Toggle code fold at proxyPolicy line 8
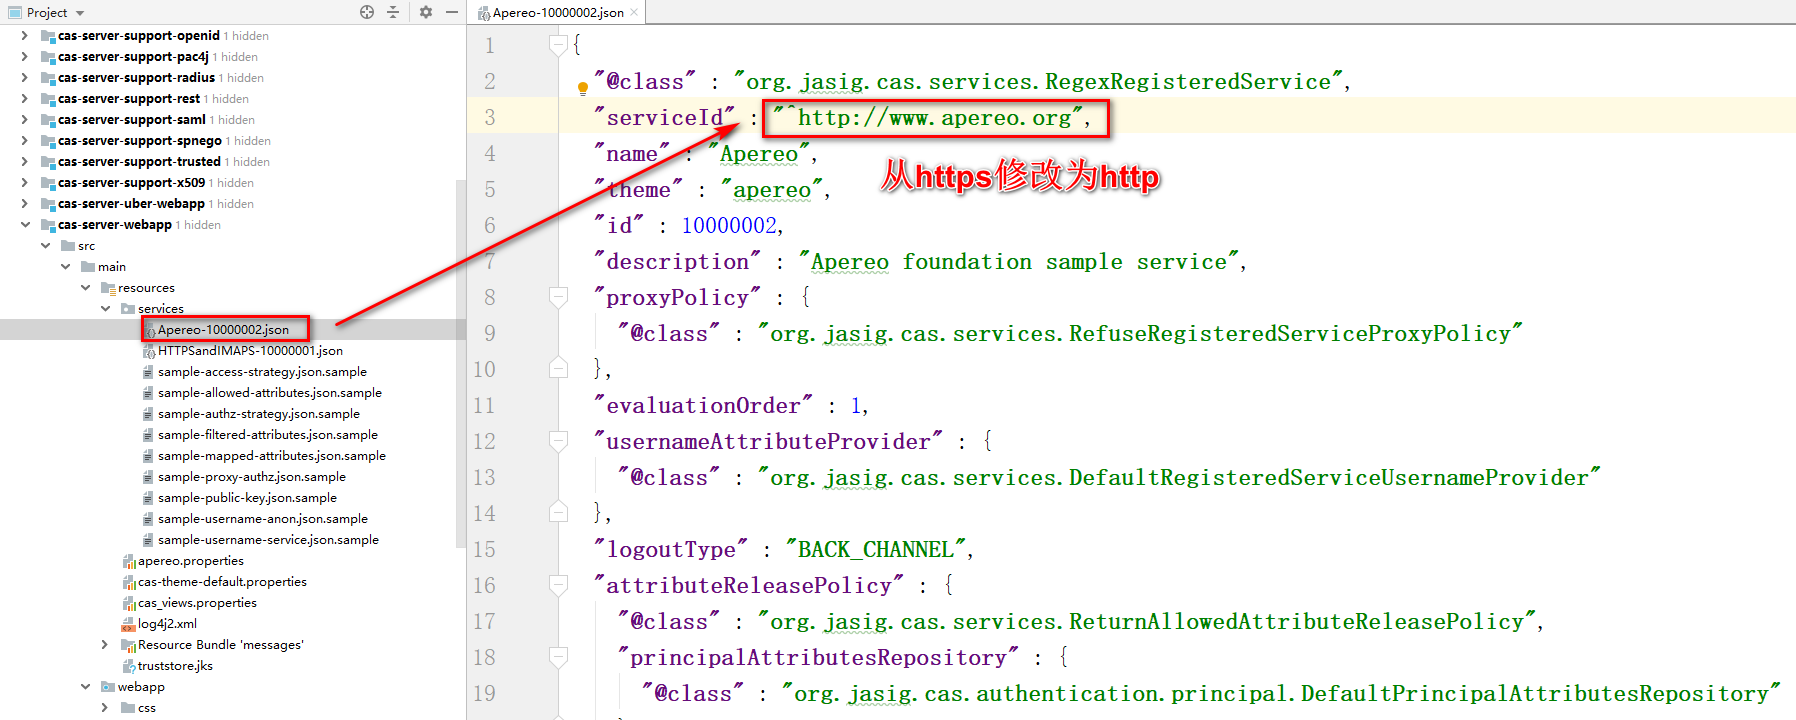1796x720 pixels. (x=559, y=297)
